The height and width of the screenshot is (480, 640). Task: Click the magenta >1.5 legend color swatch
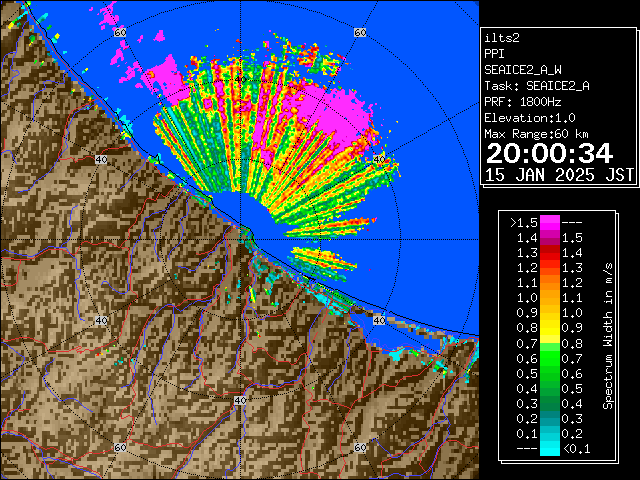coord(549,222)
